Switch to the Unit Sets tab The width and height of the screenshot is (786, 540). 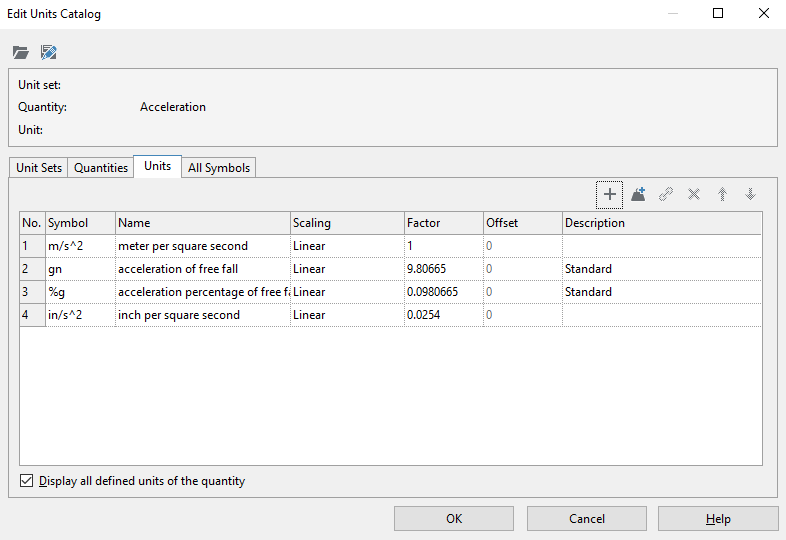(x=39, y=168)
